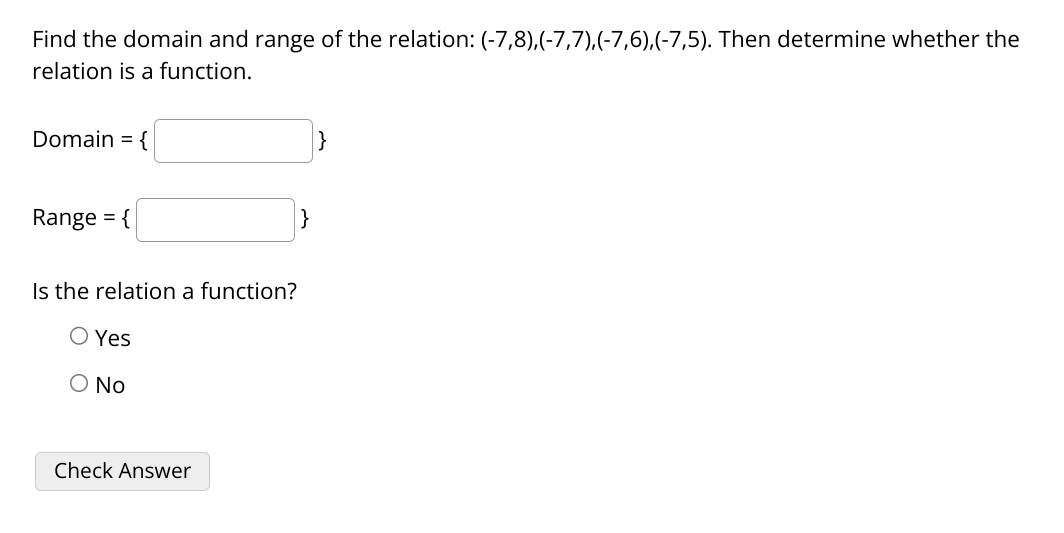Click the closing brace after the Domain field
1064x533 pixels.
coord(323,141)
